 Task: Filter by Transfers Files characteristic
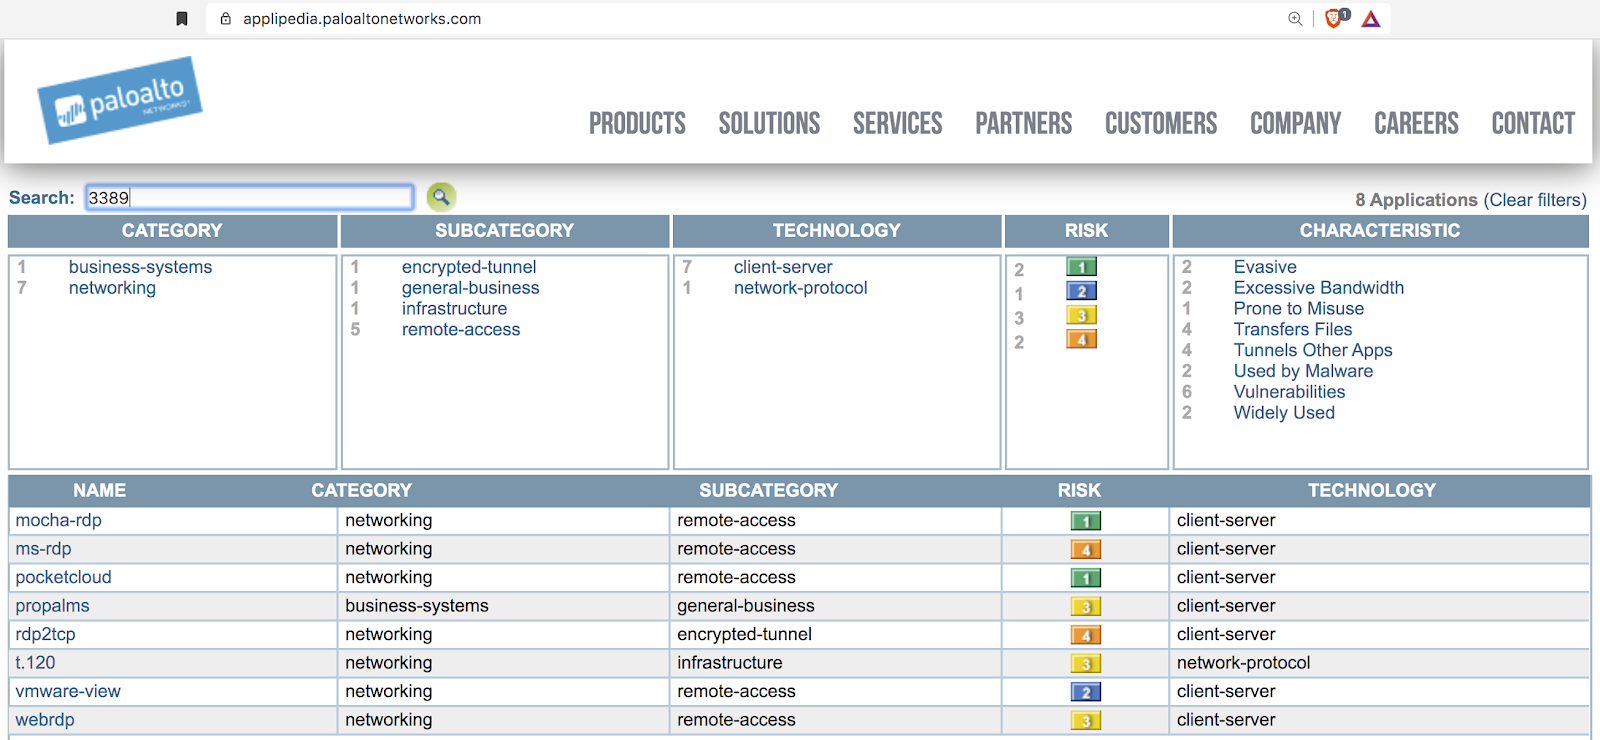click(x=1293, y=330)
